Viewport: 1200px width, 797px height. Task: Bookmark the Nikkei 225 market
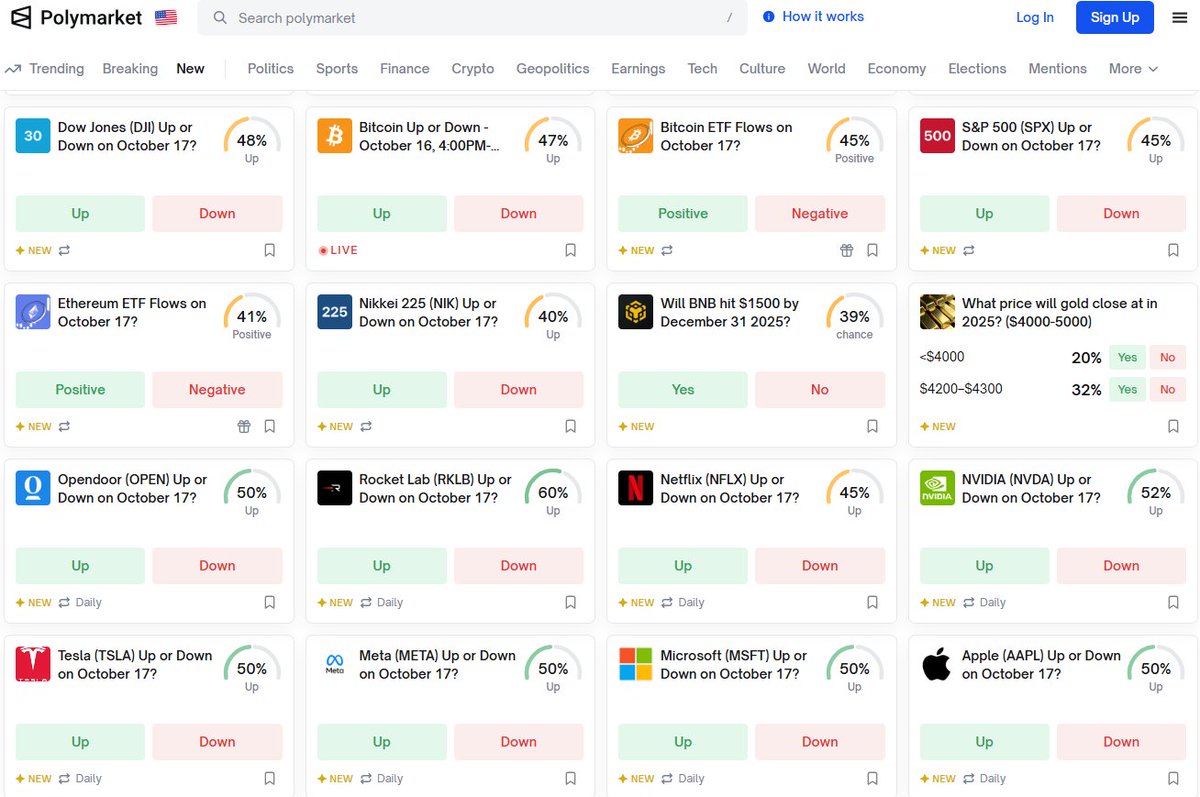[570, 426]
